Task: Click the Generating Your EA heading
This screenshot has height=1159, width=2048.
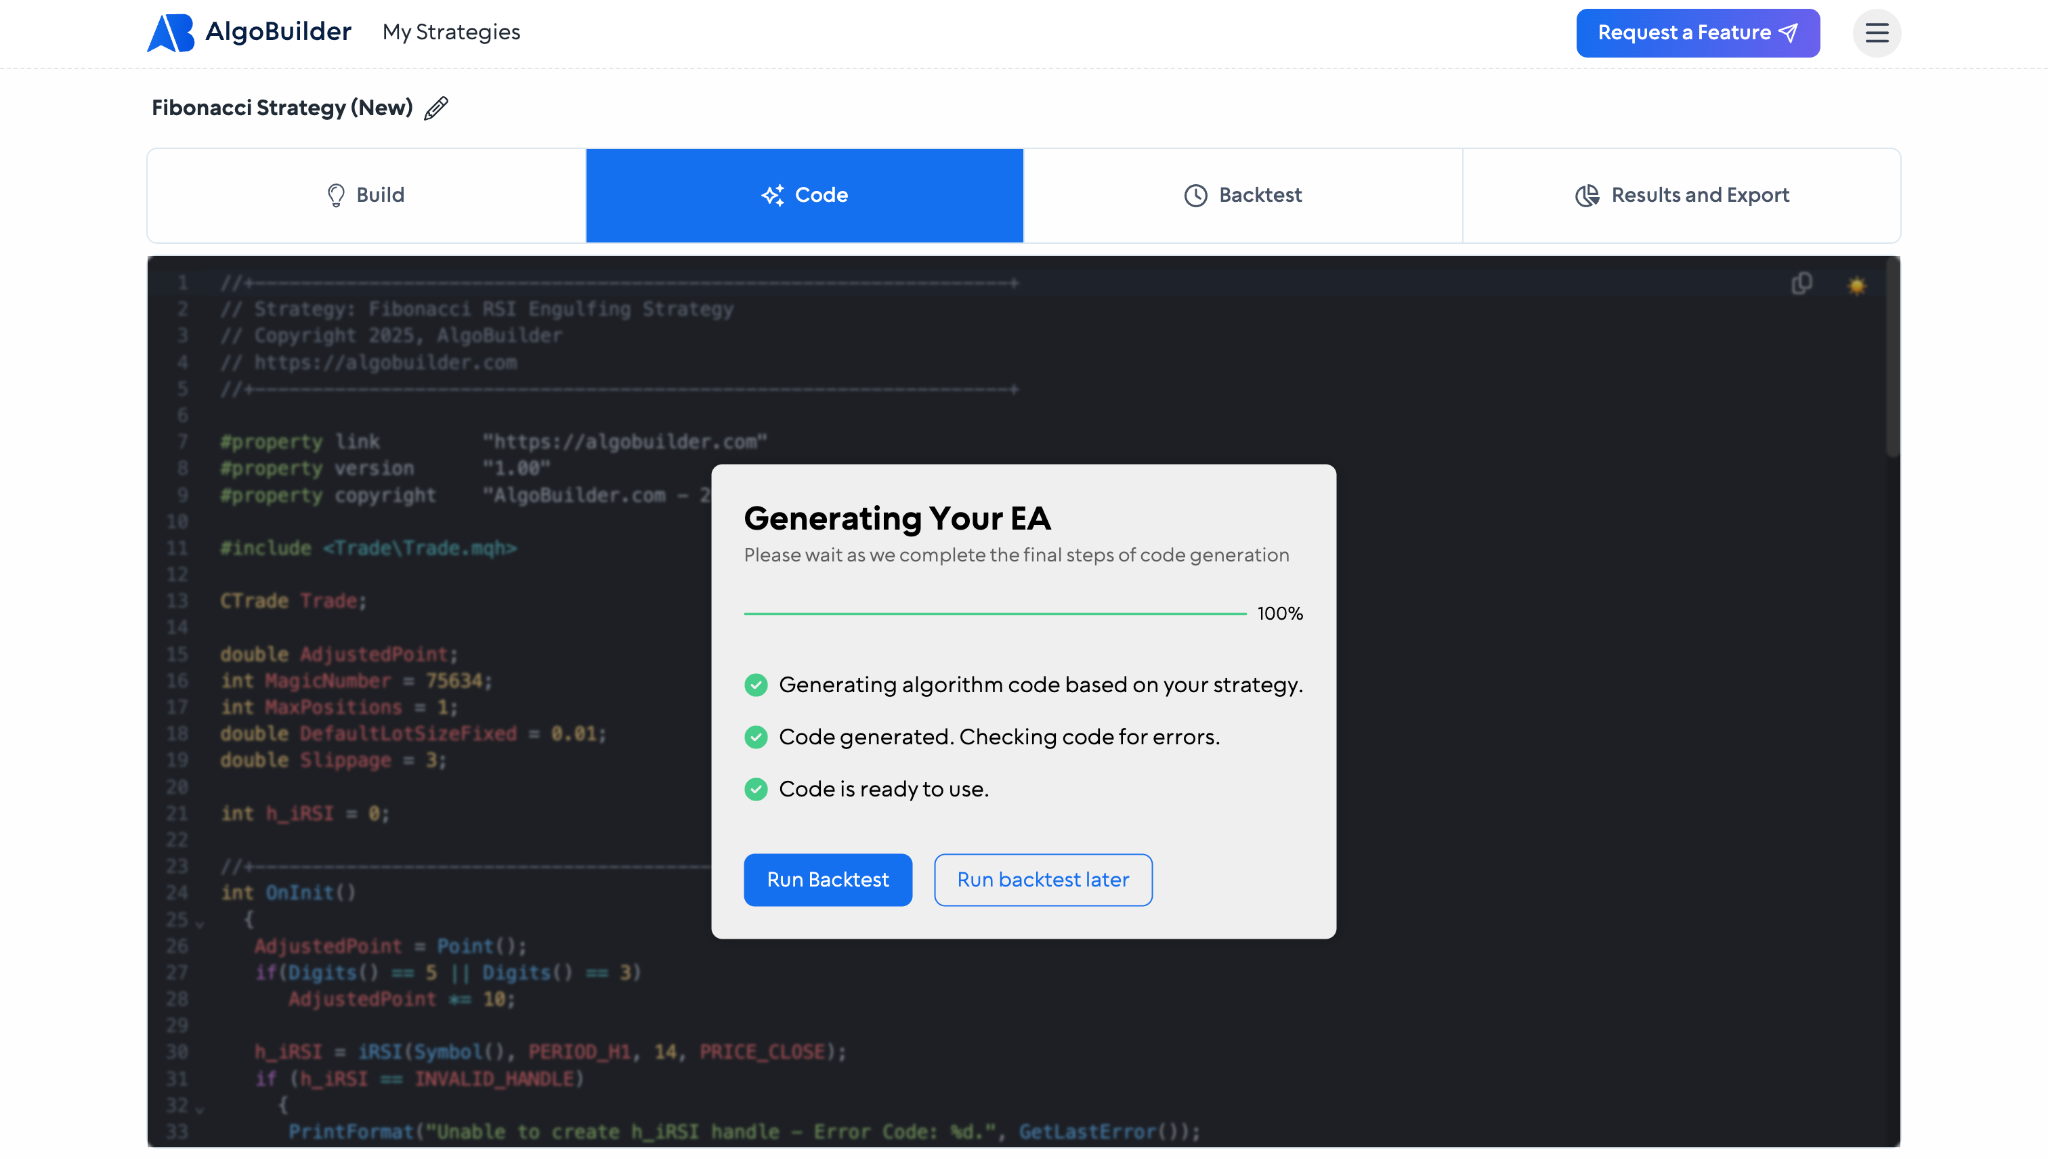Action: (x=897, y=518)
